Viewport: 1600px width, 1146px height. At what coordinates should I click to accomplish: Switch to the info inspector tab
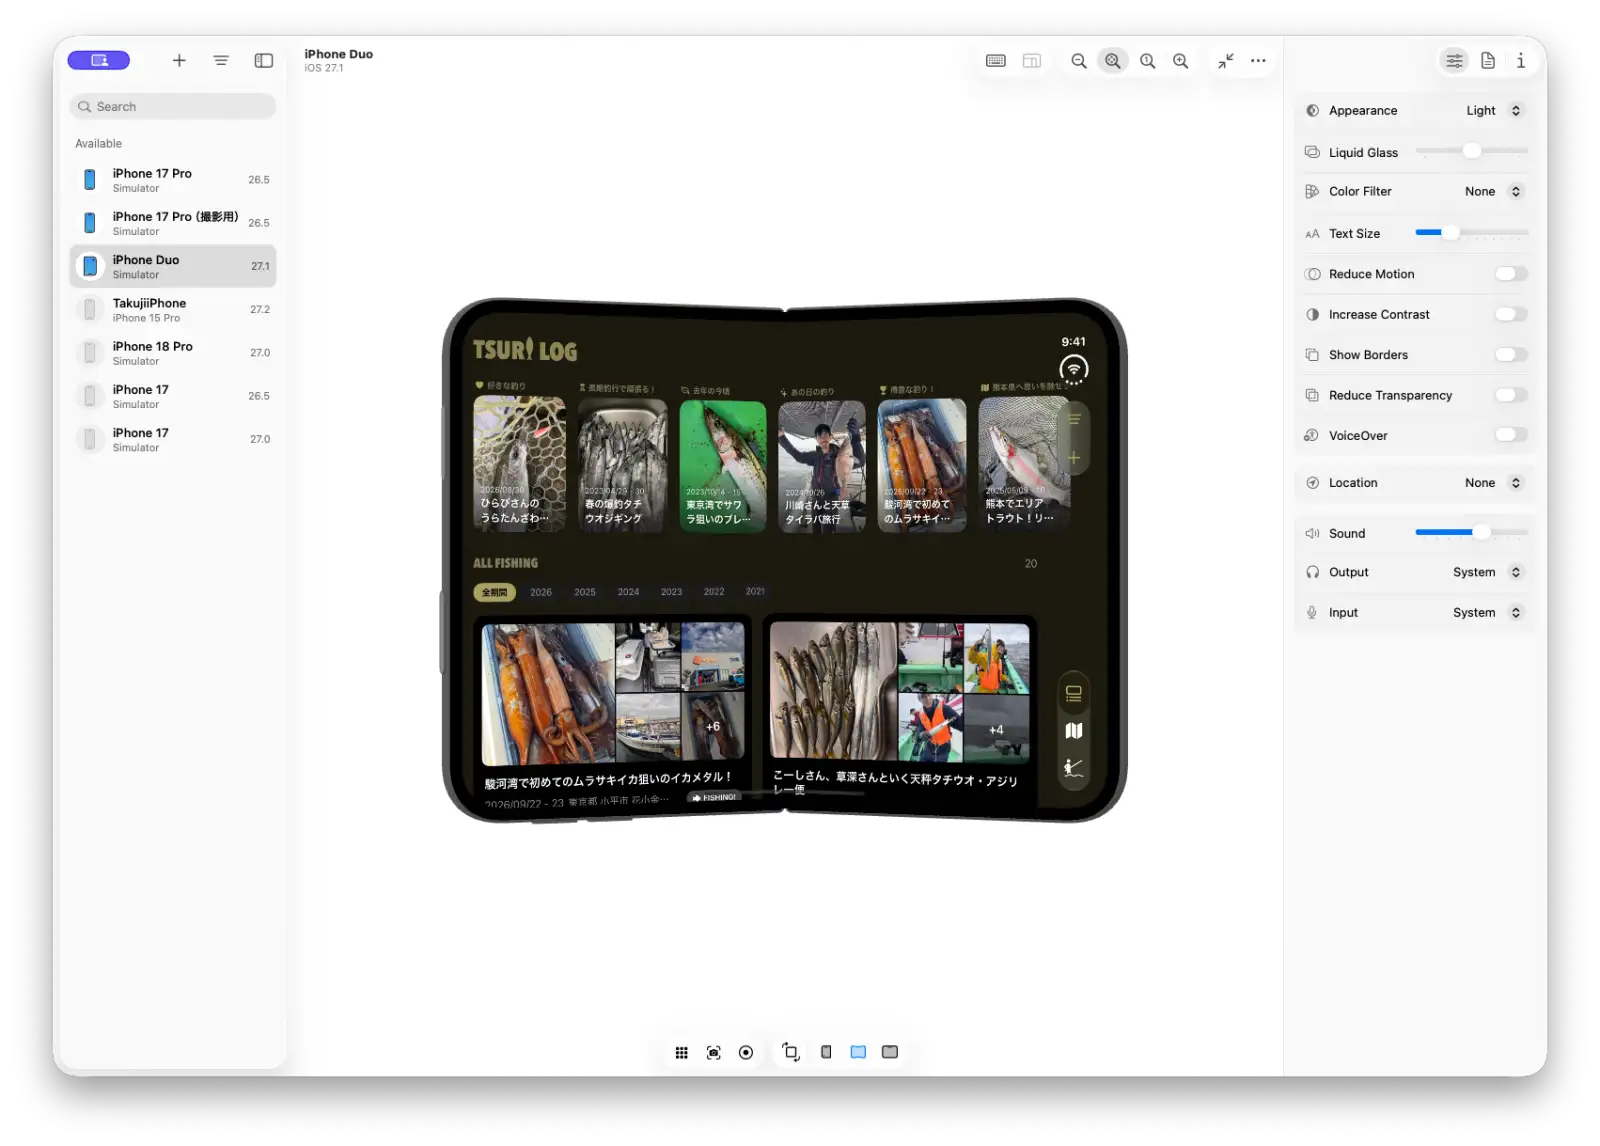[x=1521, y=61]
